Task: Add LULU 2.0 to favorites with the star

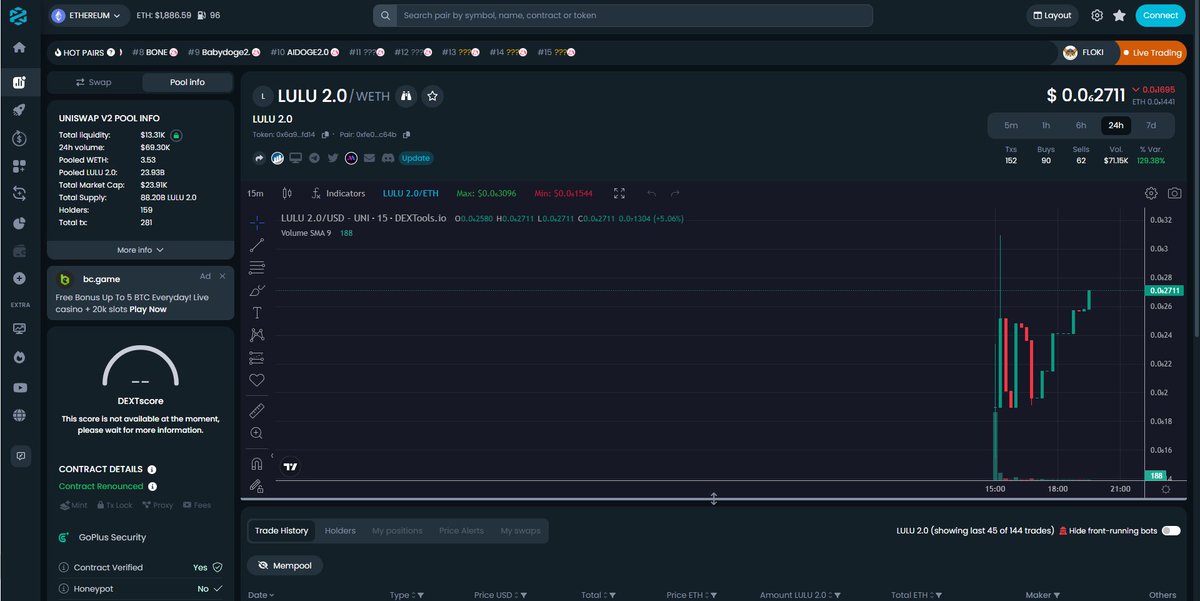Action: pos(433,96)
